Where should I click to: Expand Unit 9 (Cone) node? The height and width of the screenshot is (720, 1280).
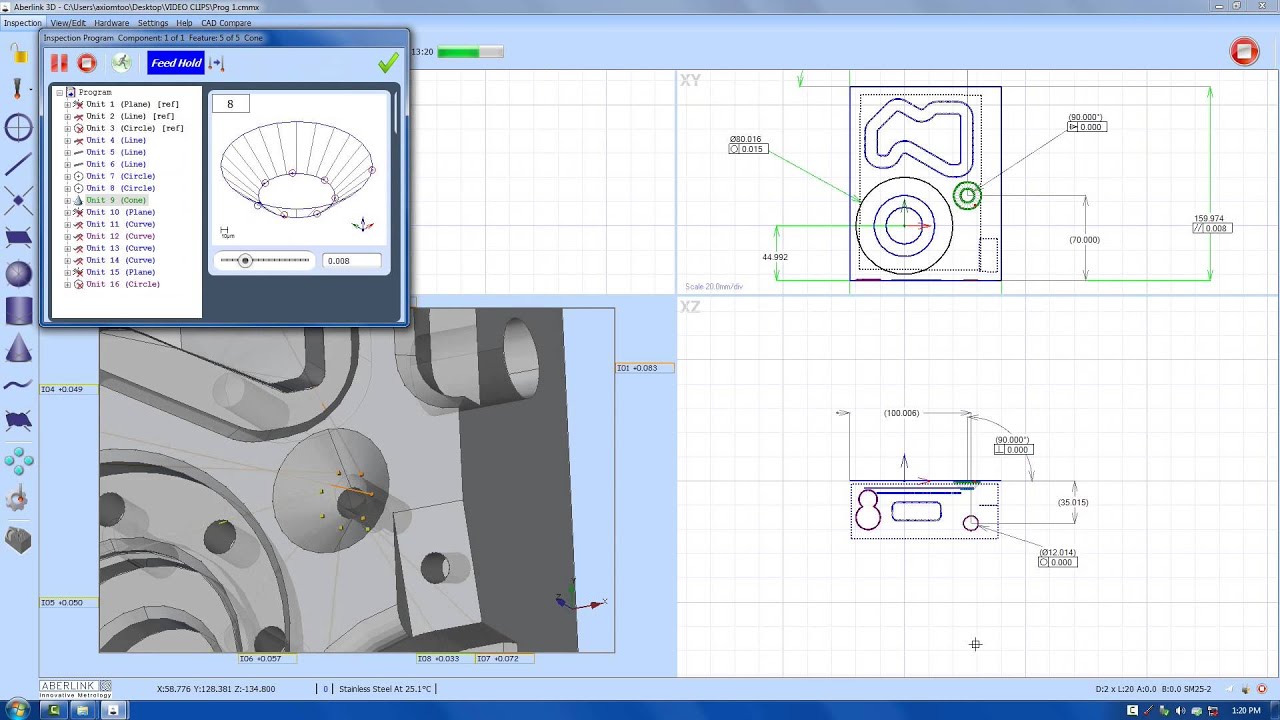click(x=68, y=200)
